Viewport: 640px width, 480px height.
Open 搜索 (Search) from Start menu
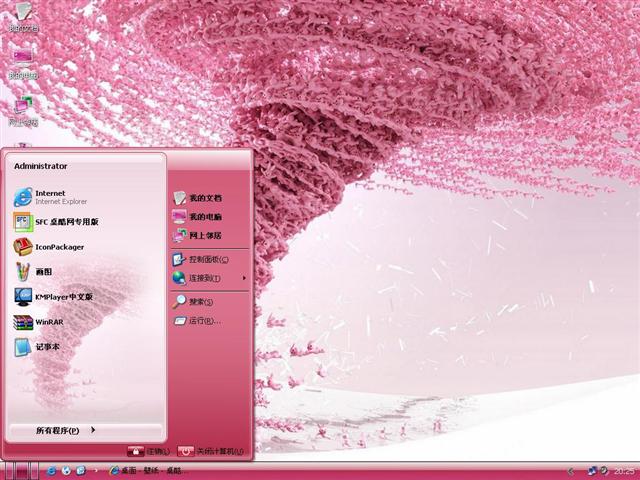click(x=198, y=301)
